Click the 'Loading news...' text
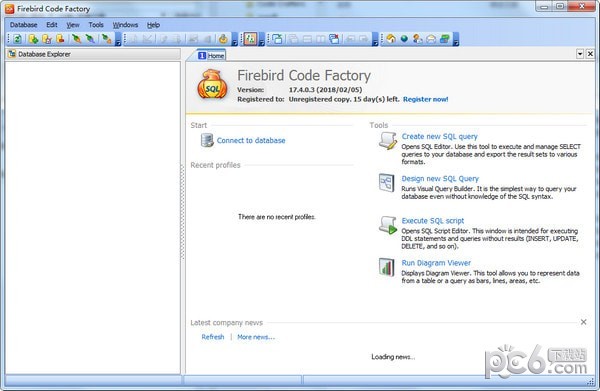 pyautogui.click(x=393, y=357)
